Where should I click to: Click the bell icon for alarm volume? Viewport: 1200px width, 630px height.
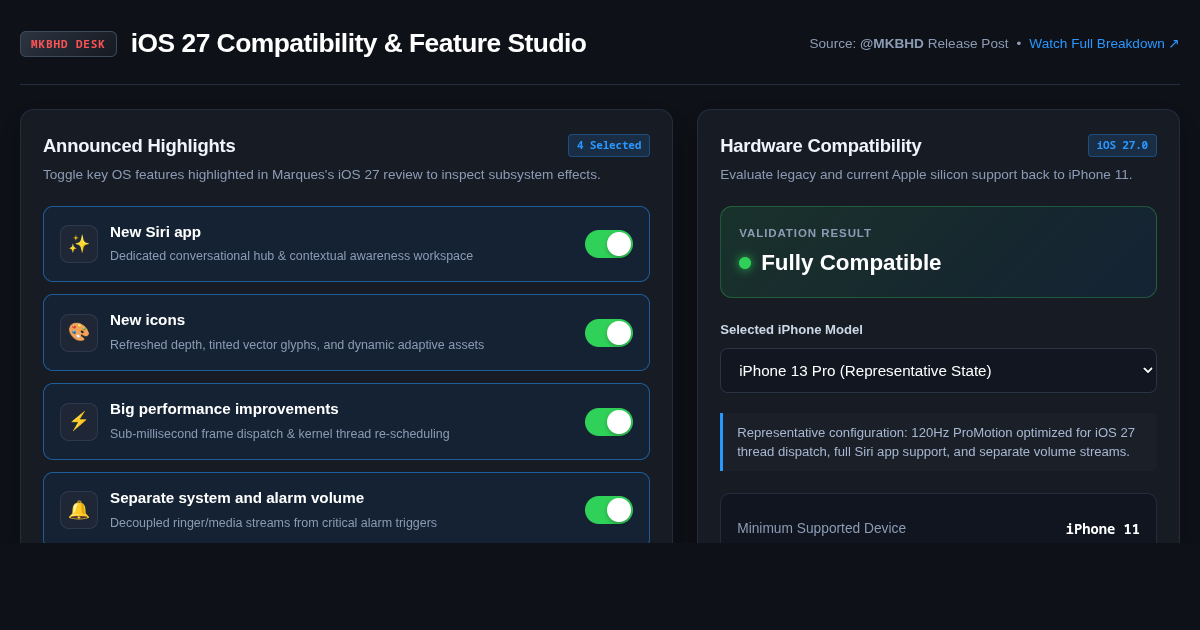point(79,510)
